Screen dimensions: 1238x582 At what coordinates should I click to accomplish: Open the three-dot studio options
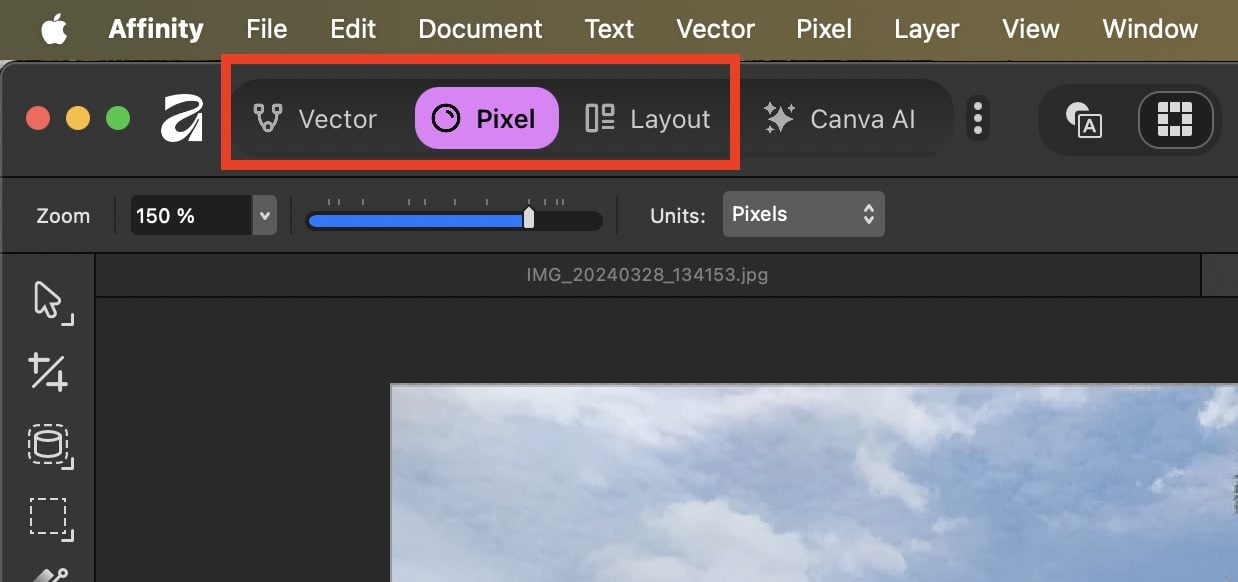tap(977, 119)
